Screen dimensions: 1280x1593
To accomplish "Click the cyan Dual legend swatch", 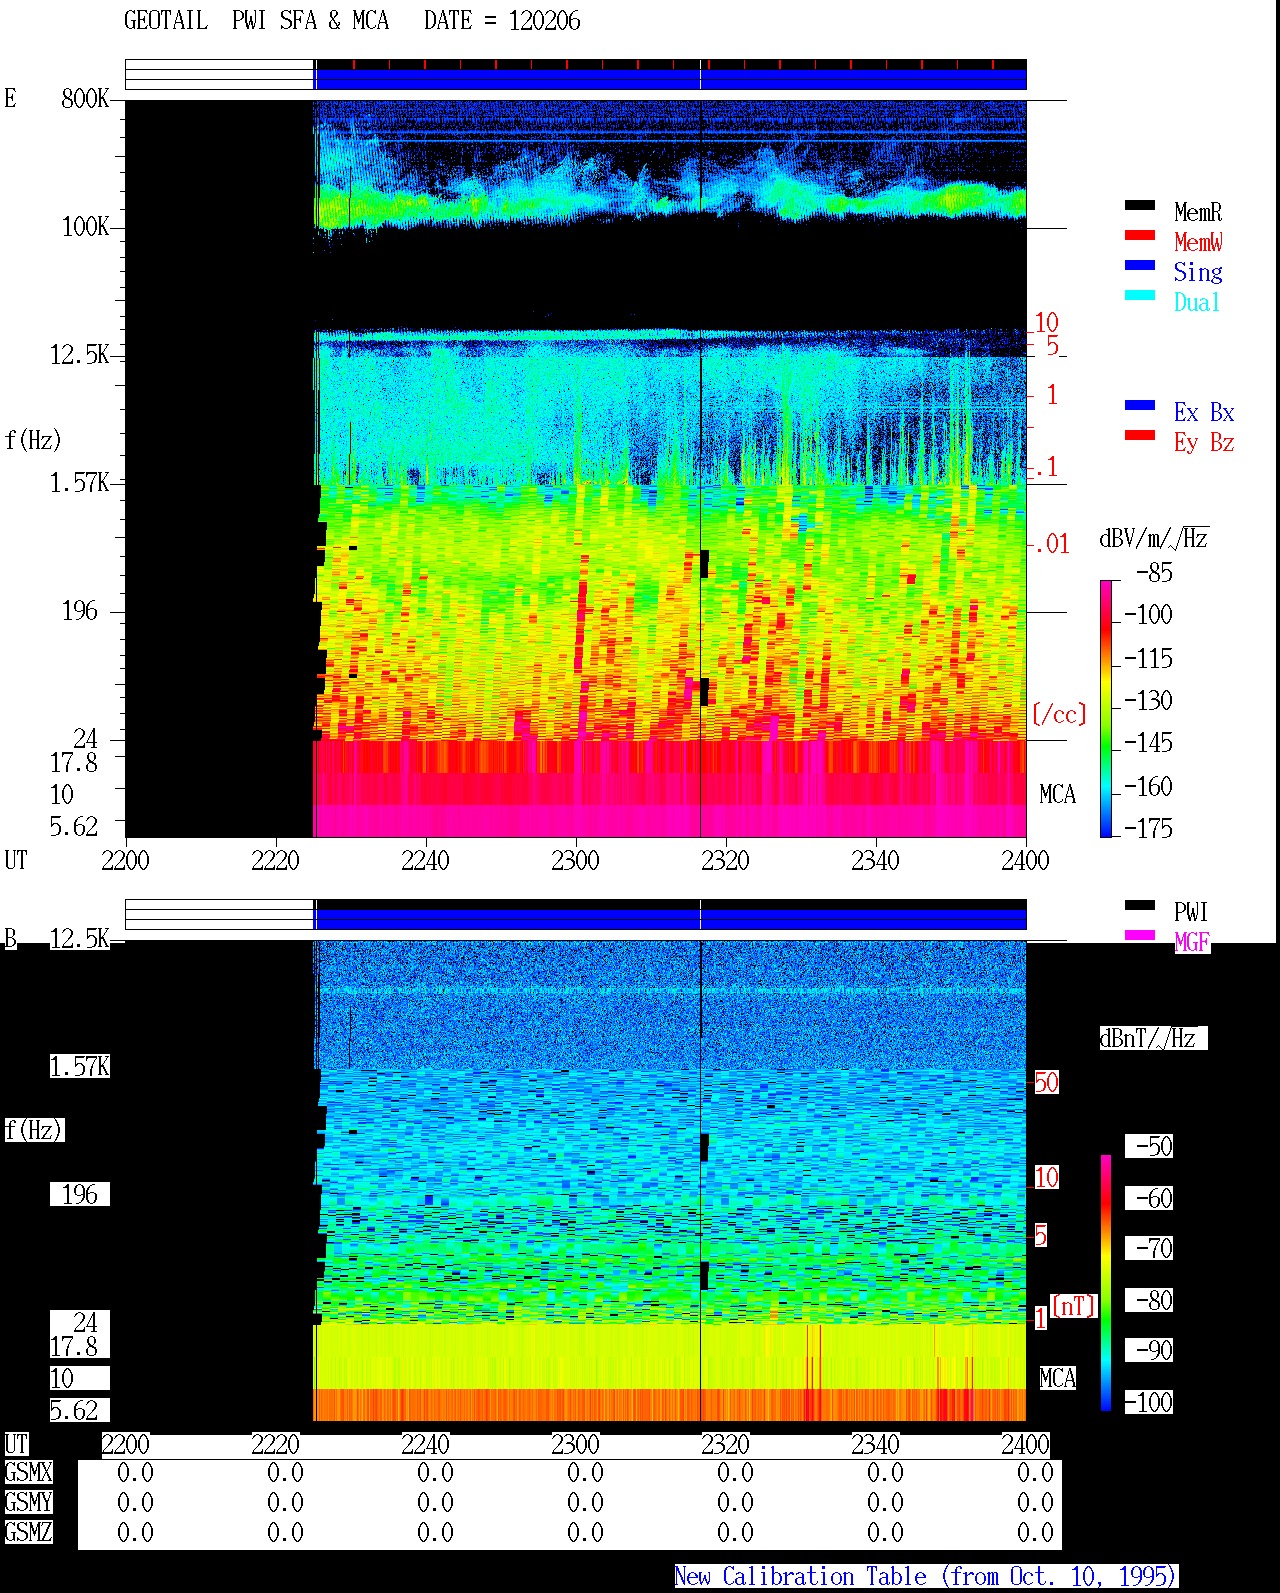I will coord(1140,296).
